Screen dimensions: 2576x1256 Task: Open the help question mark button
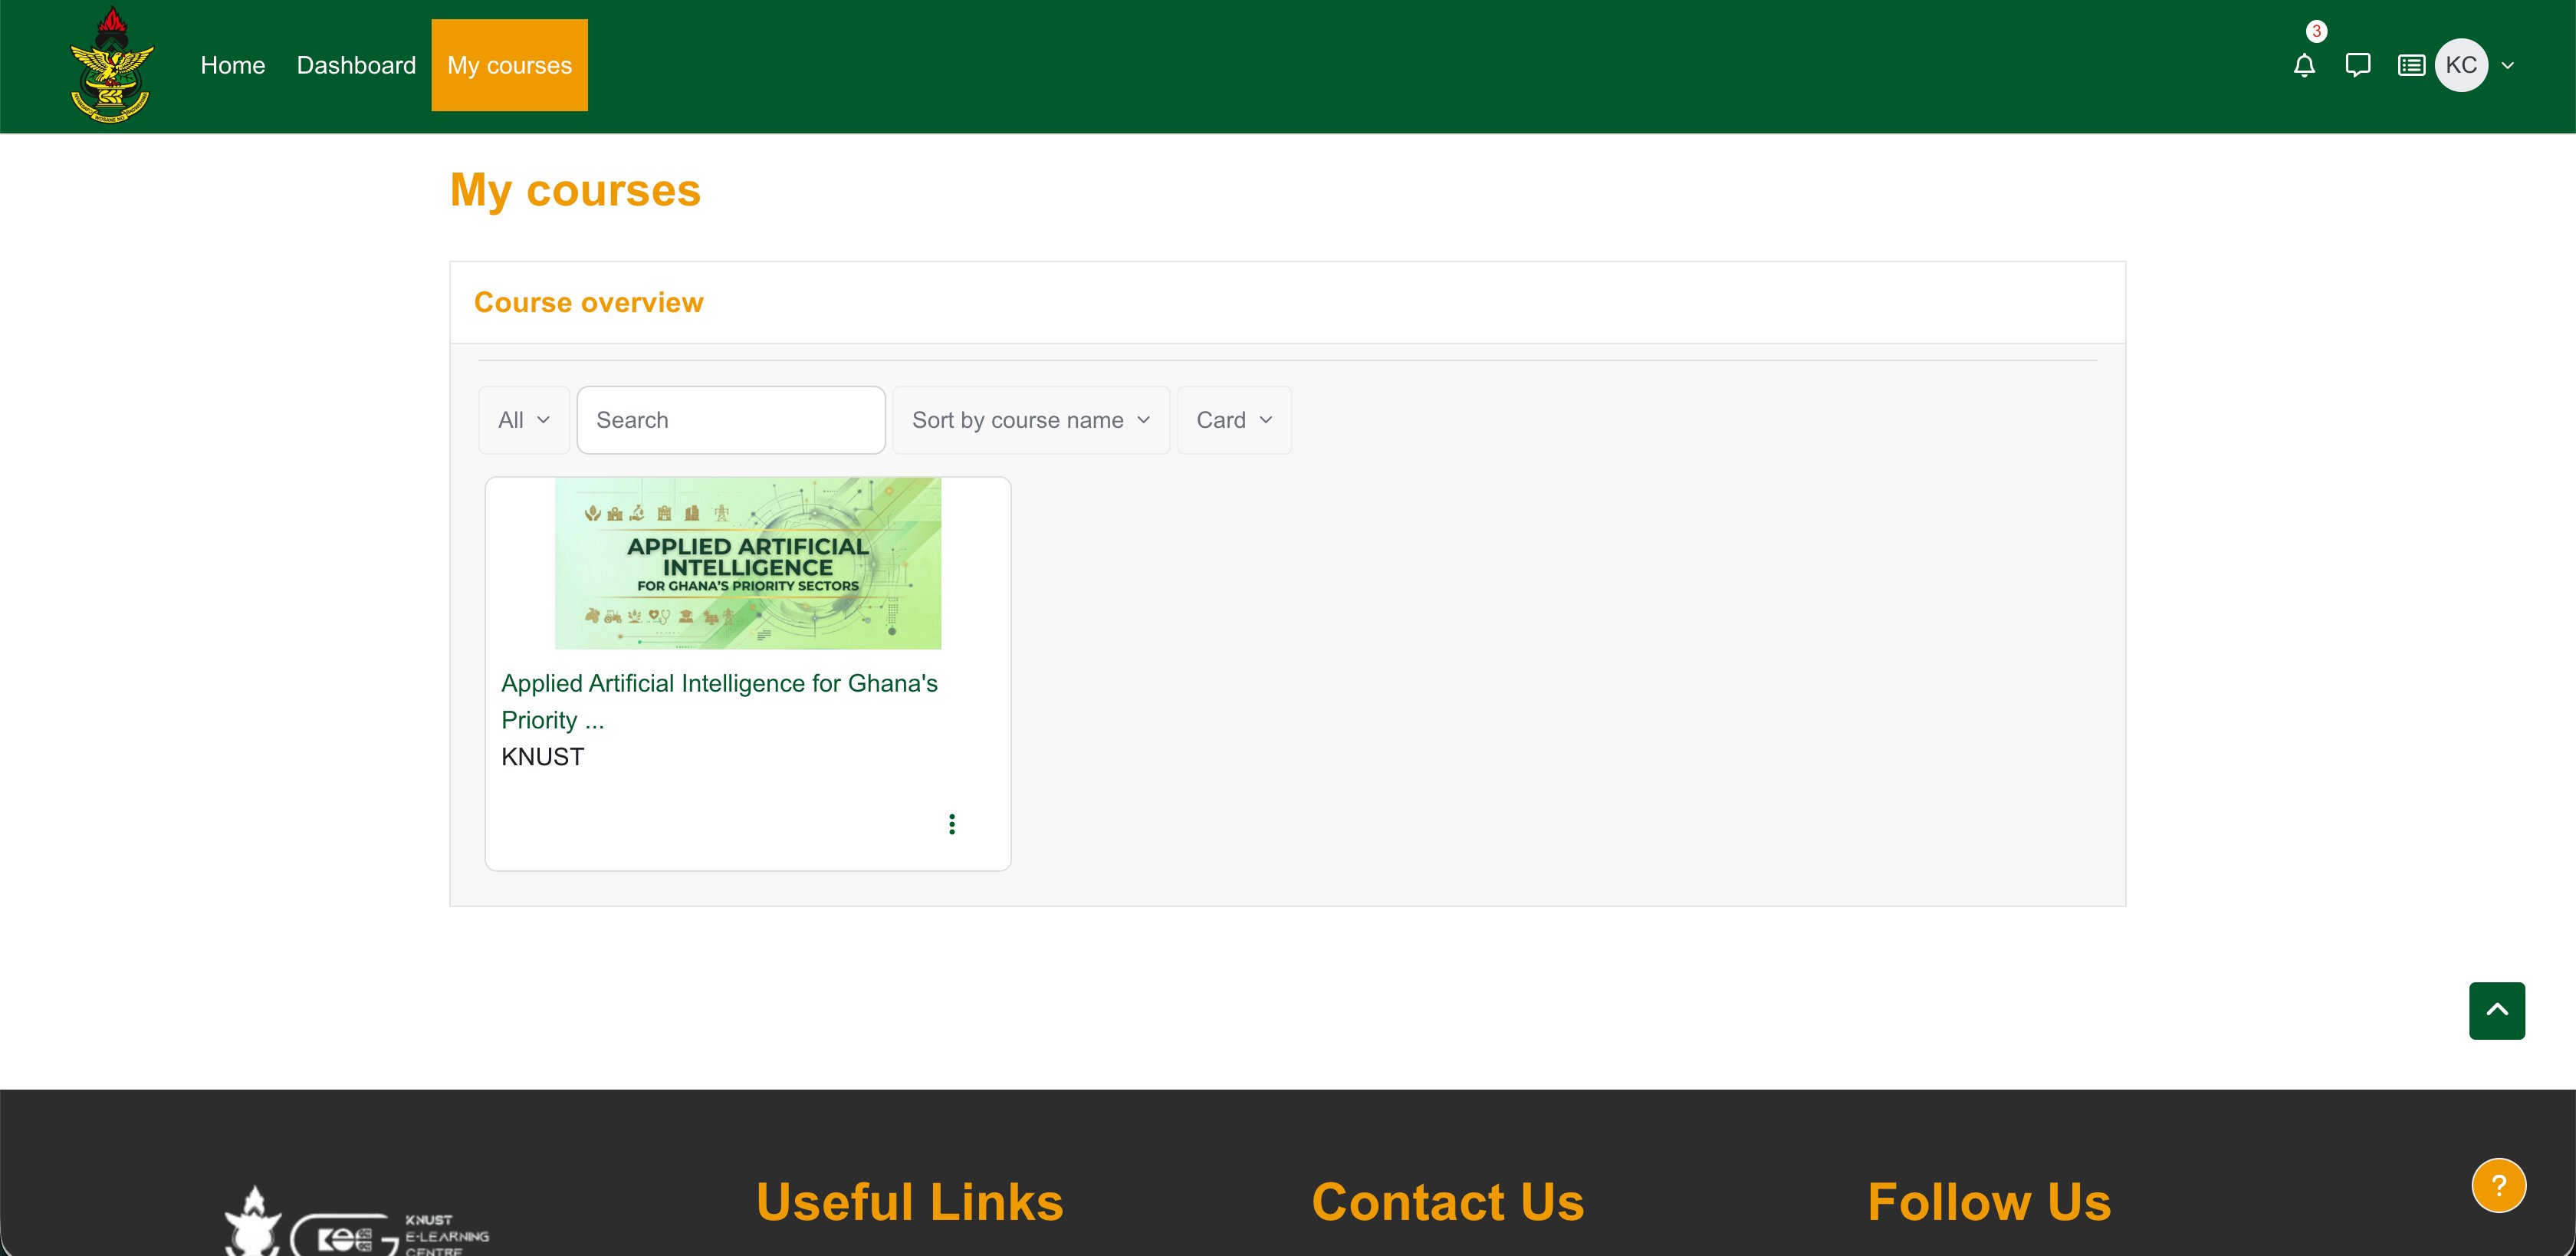(2498, 1185)
